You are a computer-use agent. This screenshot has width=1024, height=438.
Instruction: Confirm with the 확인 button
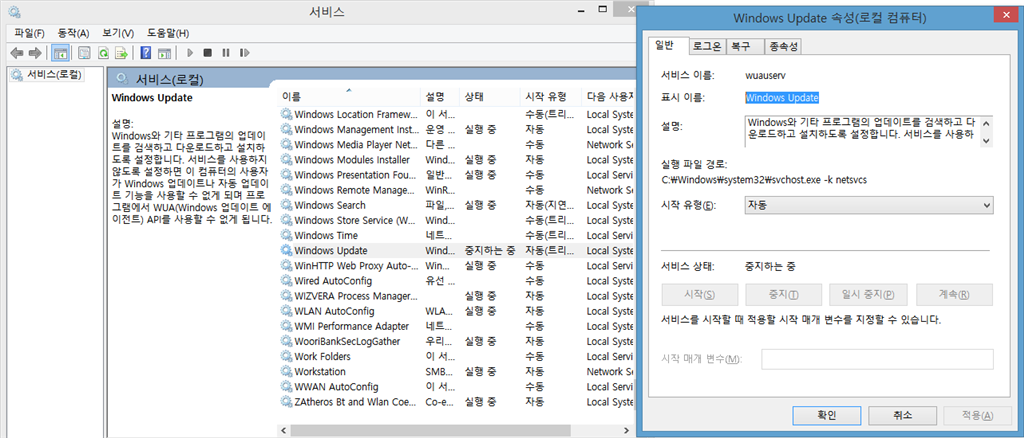pos(826,415)
